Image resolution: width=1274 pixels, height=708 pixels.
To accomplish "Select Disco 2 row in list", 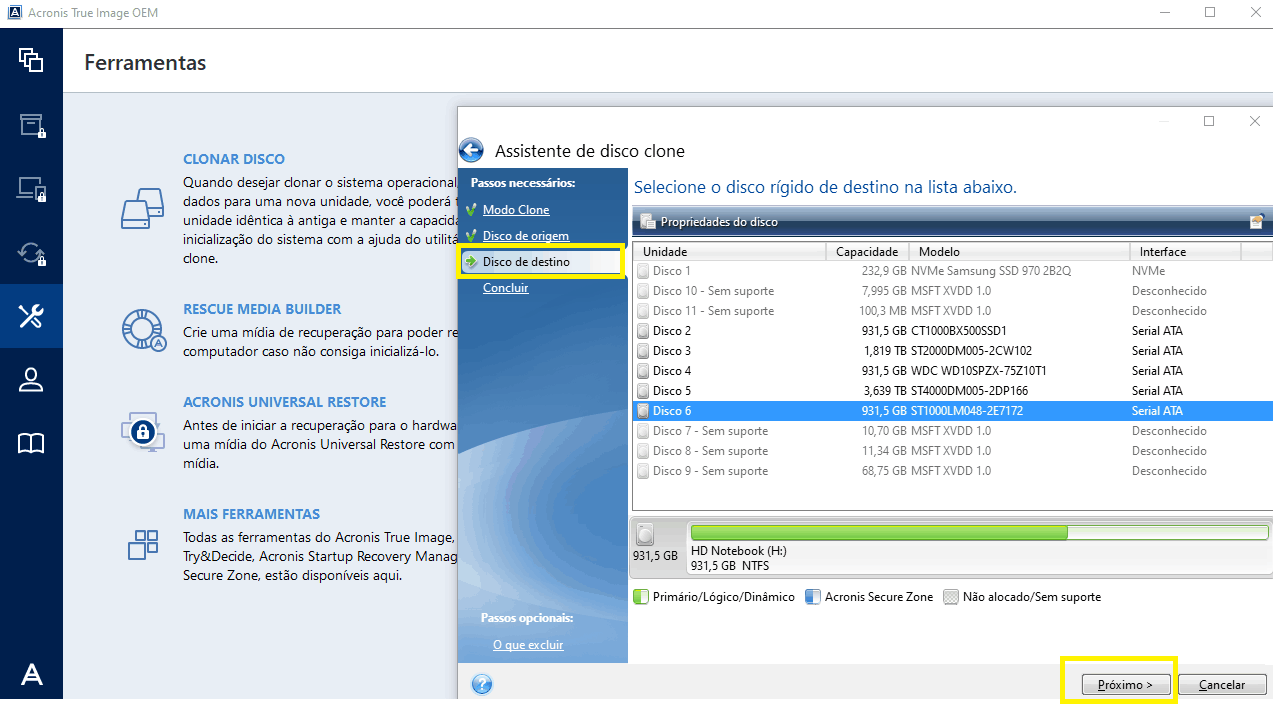I will point(952,331).
